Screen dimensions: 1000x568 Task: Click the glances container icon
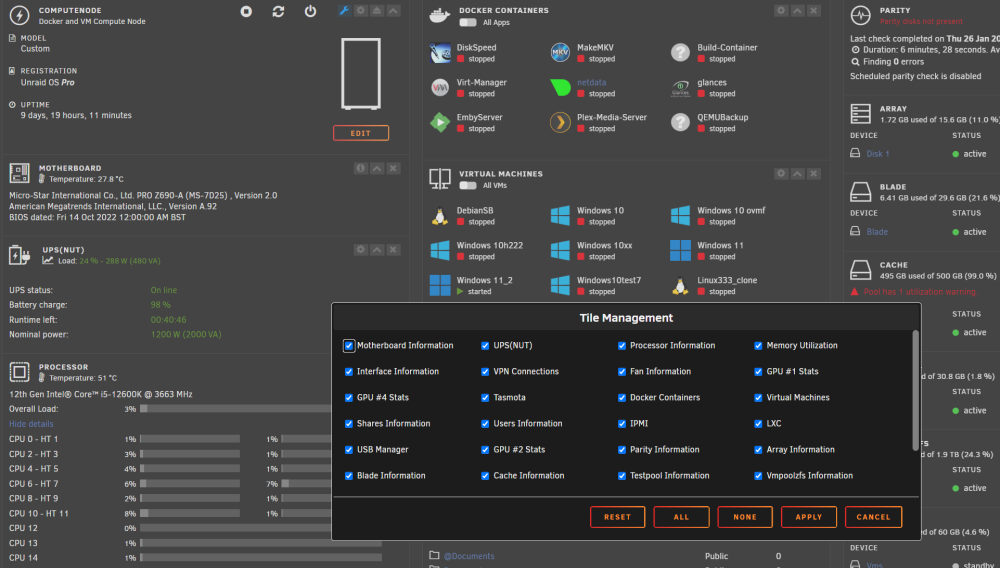(x=680, y=87)
